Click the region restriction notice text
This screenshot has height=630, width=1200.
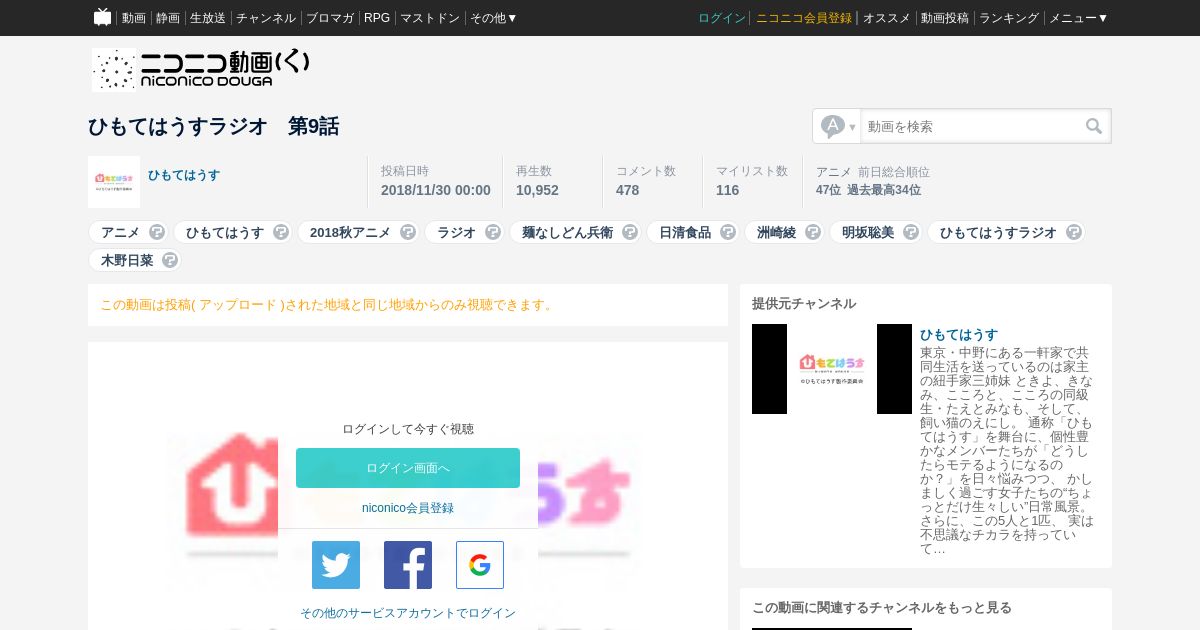(327, 305)
